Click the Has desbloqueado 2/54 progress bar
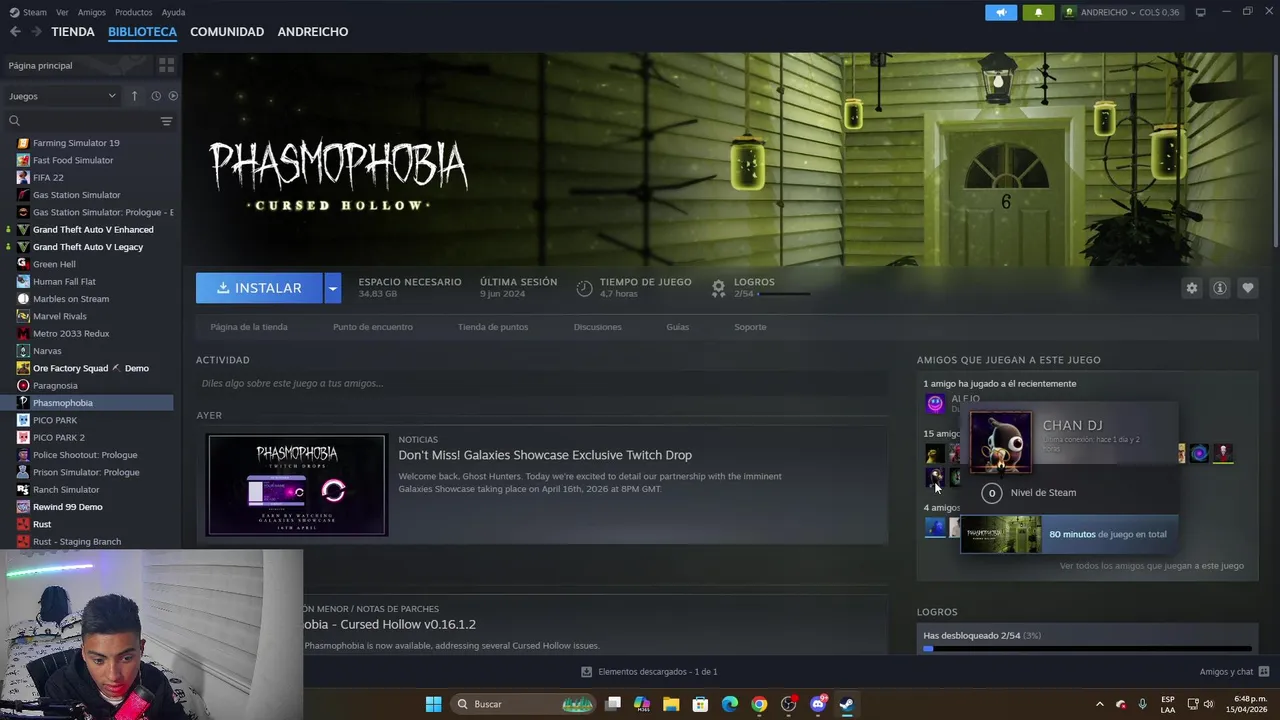This screenshot has height=720, width=1280. 1088,649
